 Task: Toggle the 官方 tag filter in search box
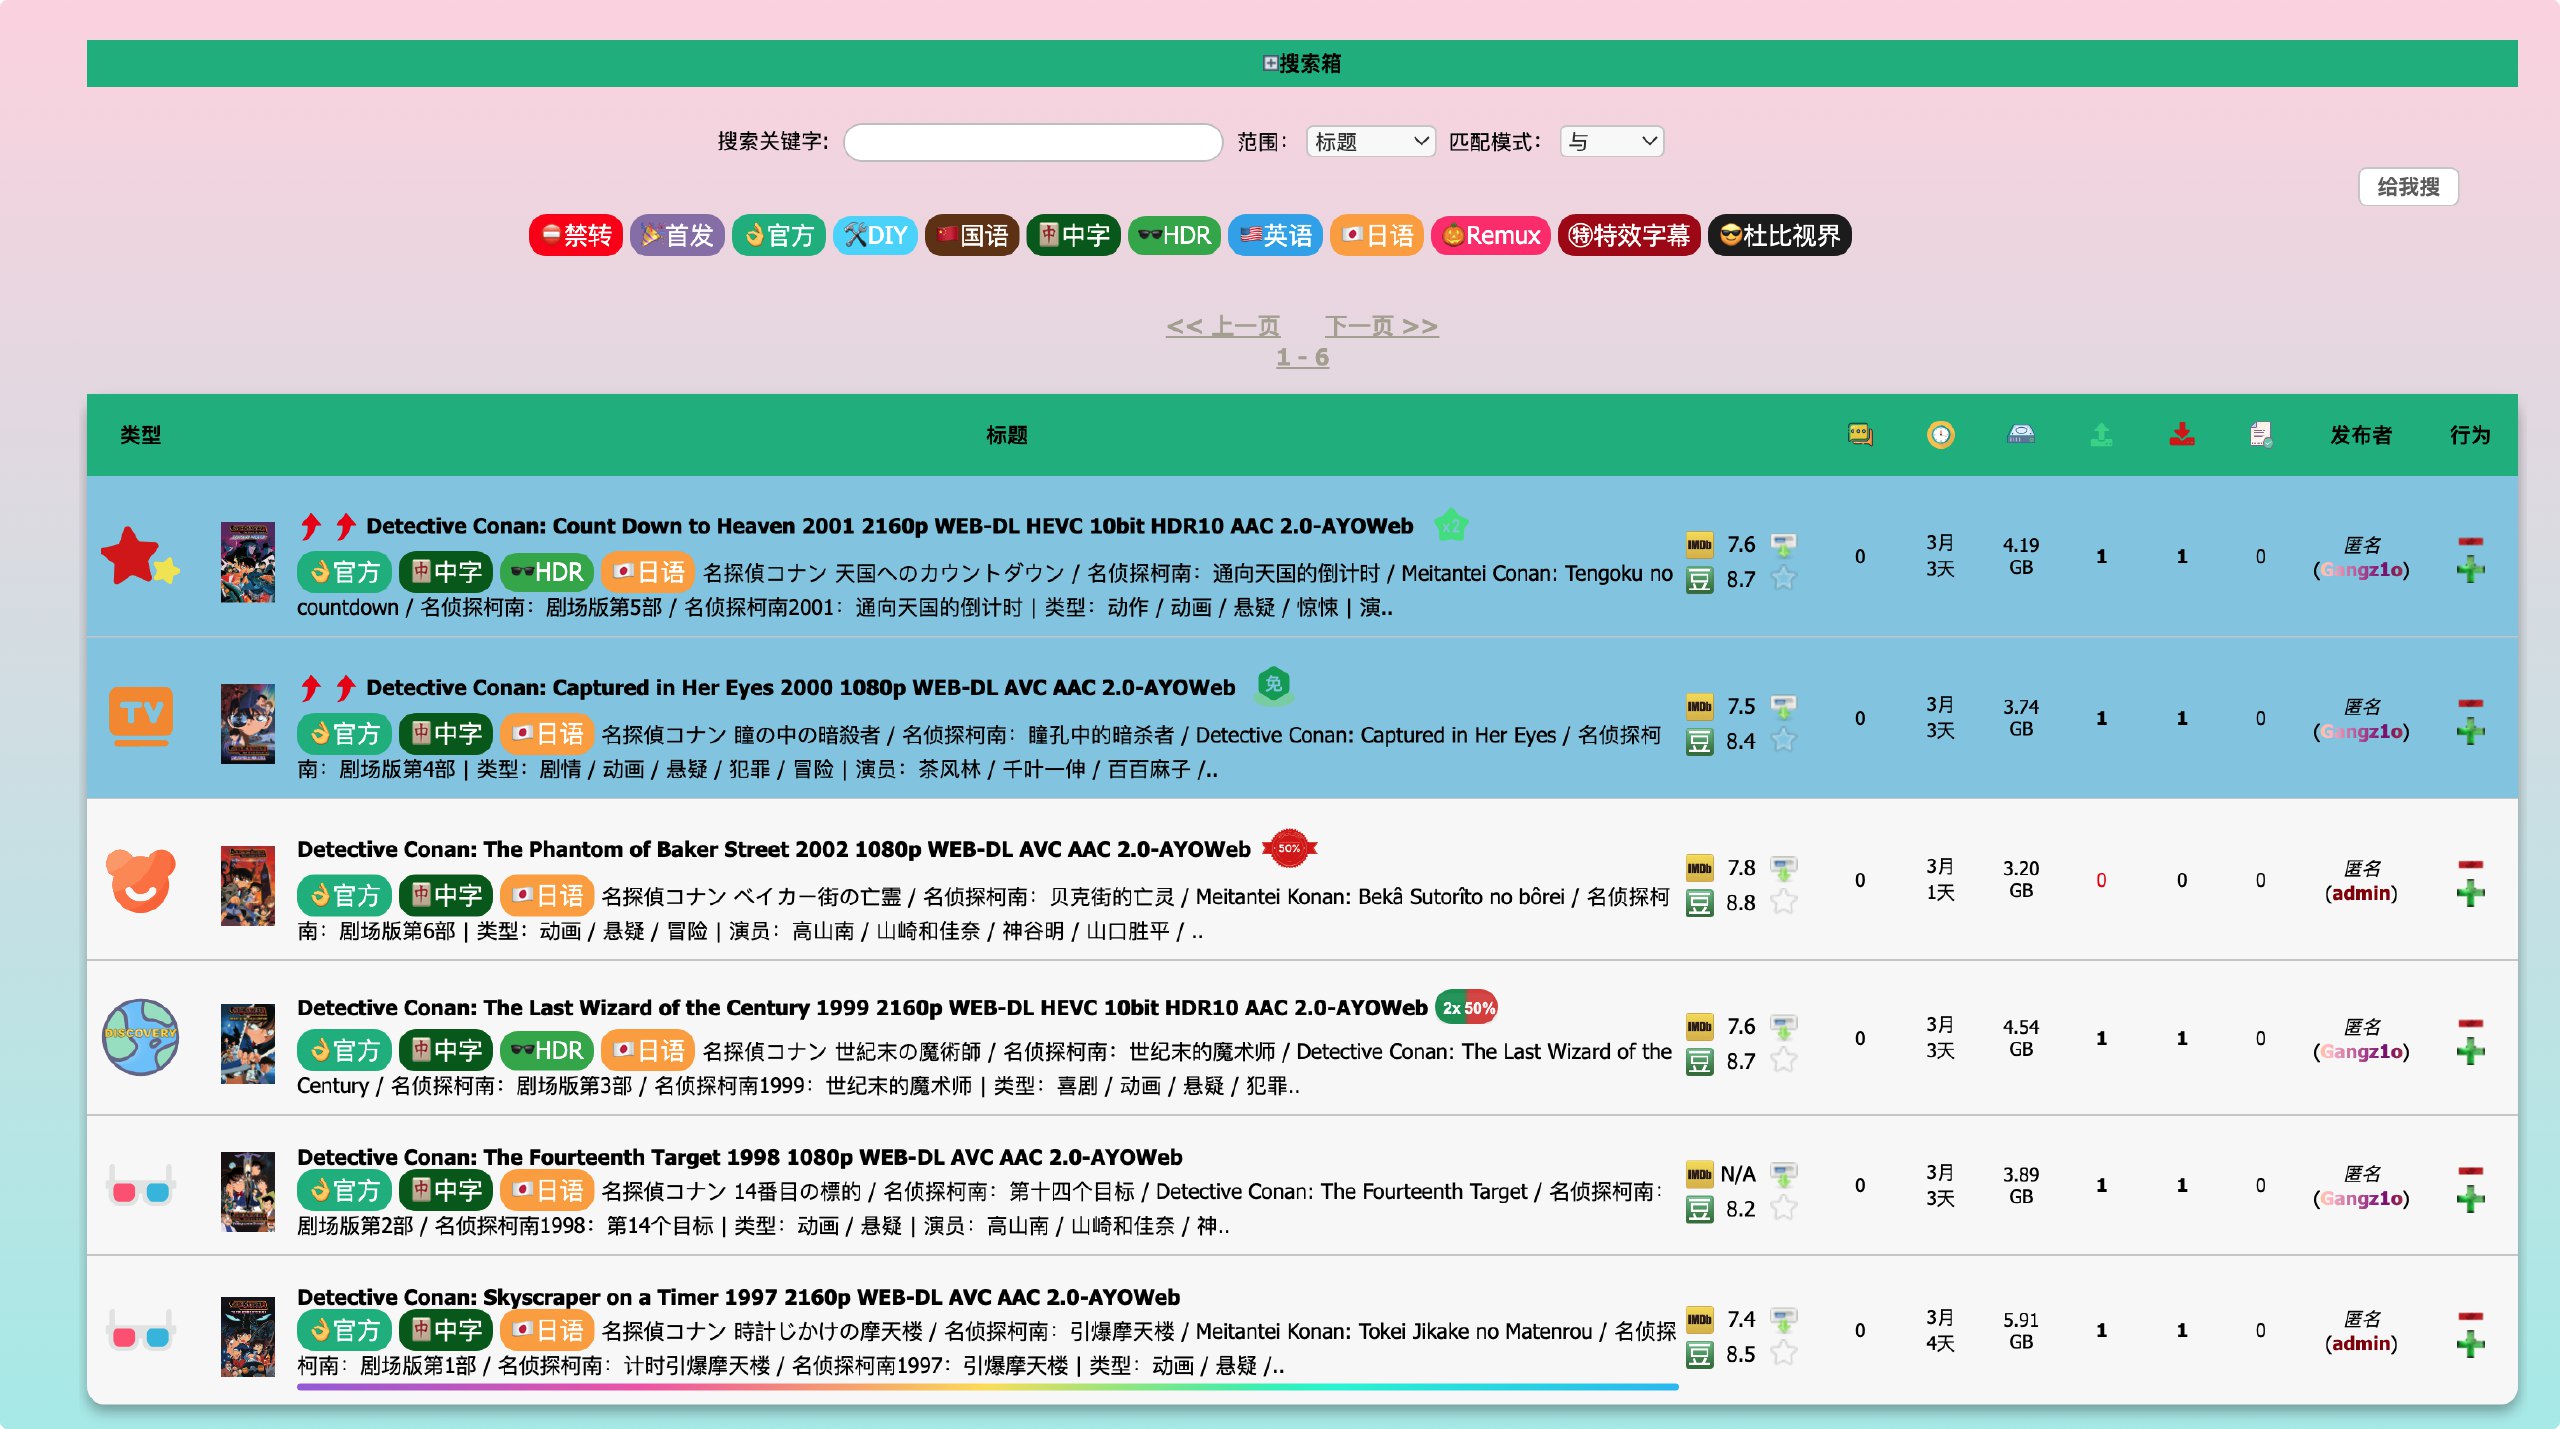(x=778, y=235)
